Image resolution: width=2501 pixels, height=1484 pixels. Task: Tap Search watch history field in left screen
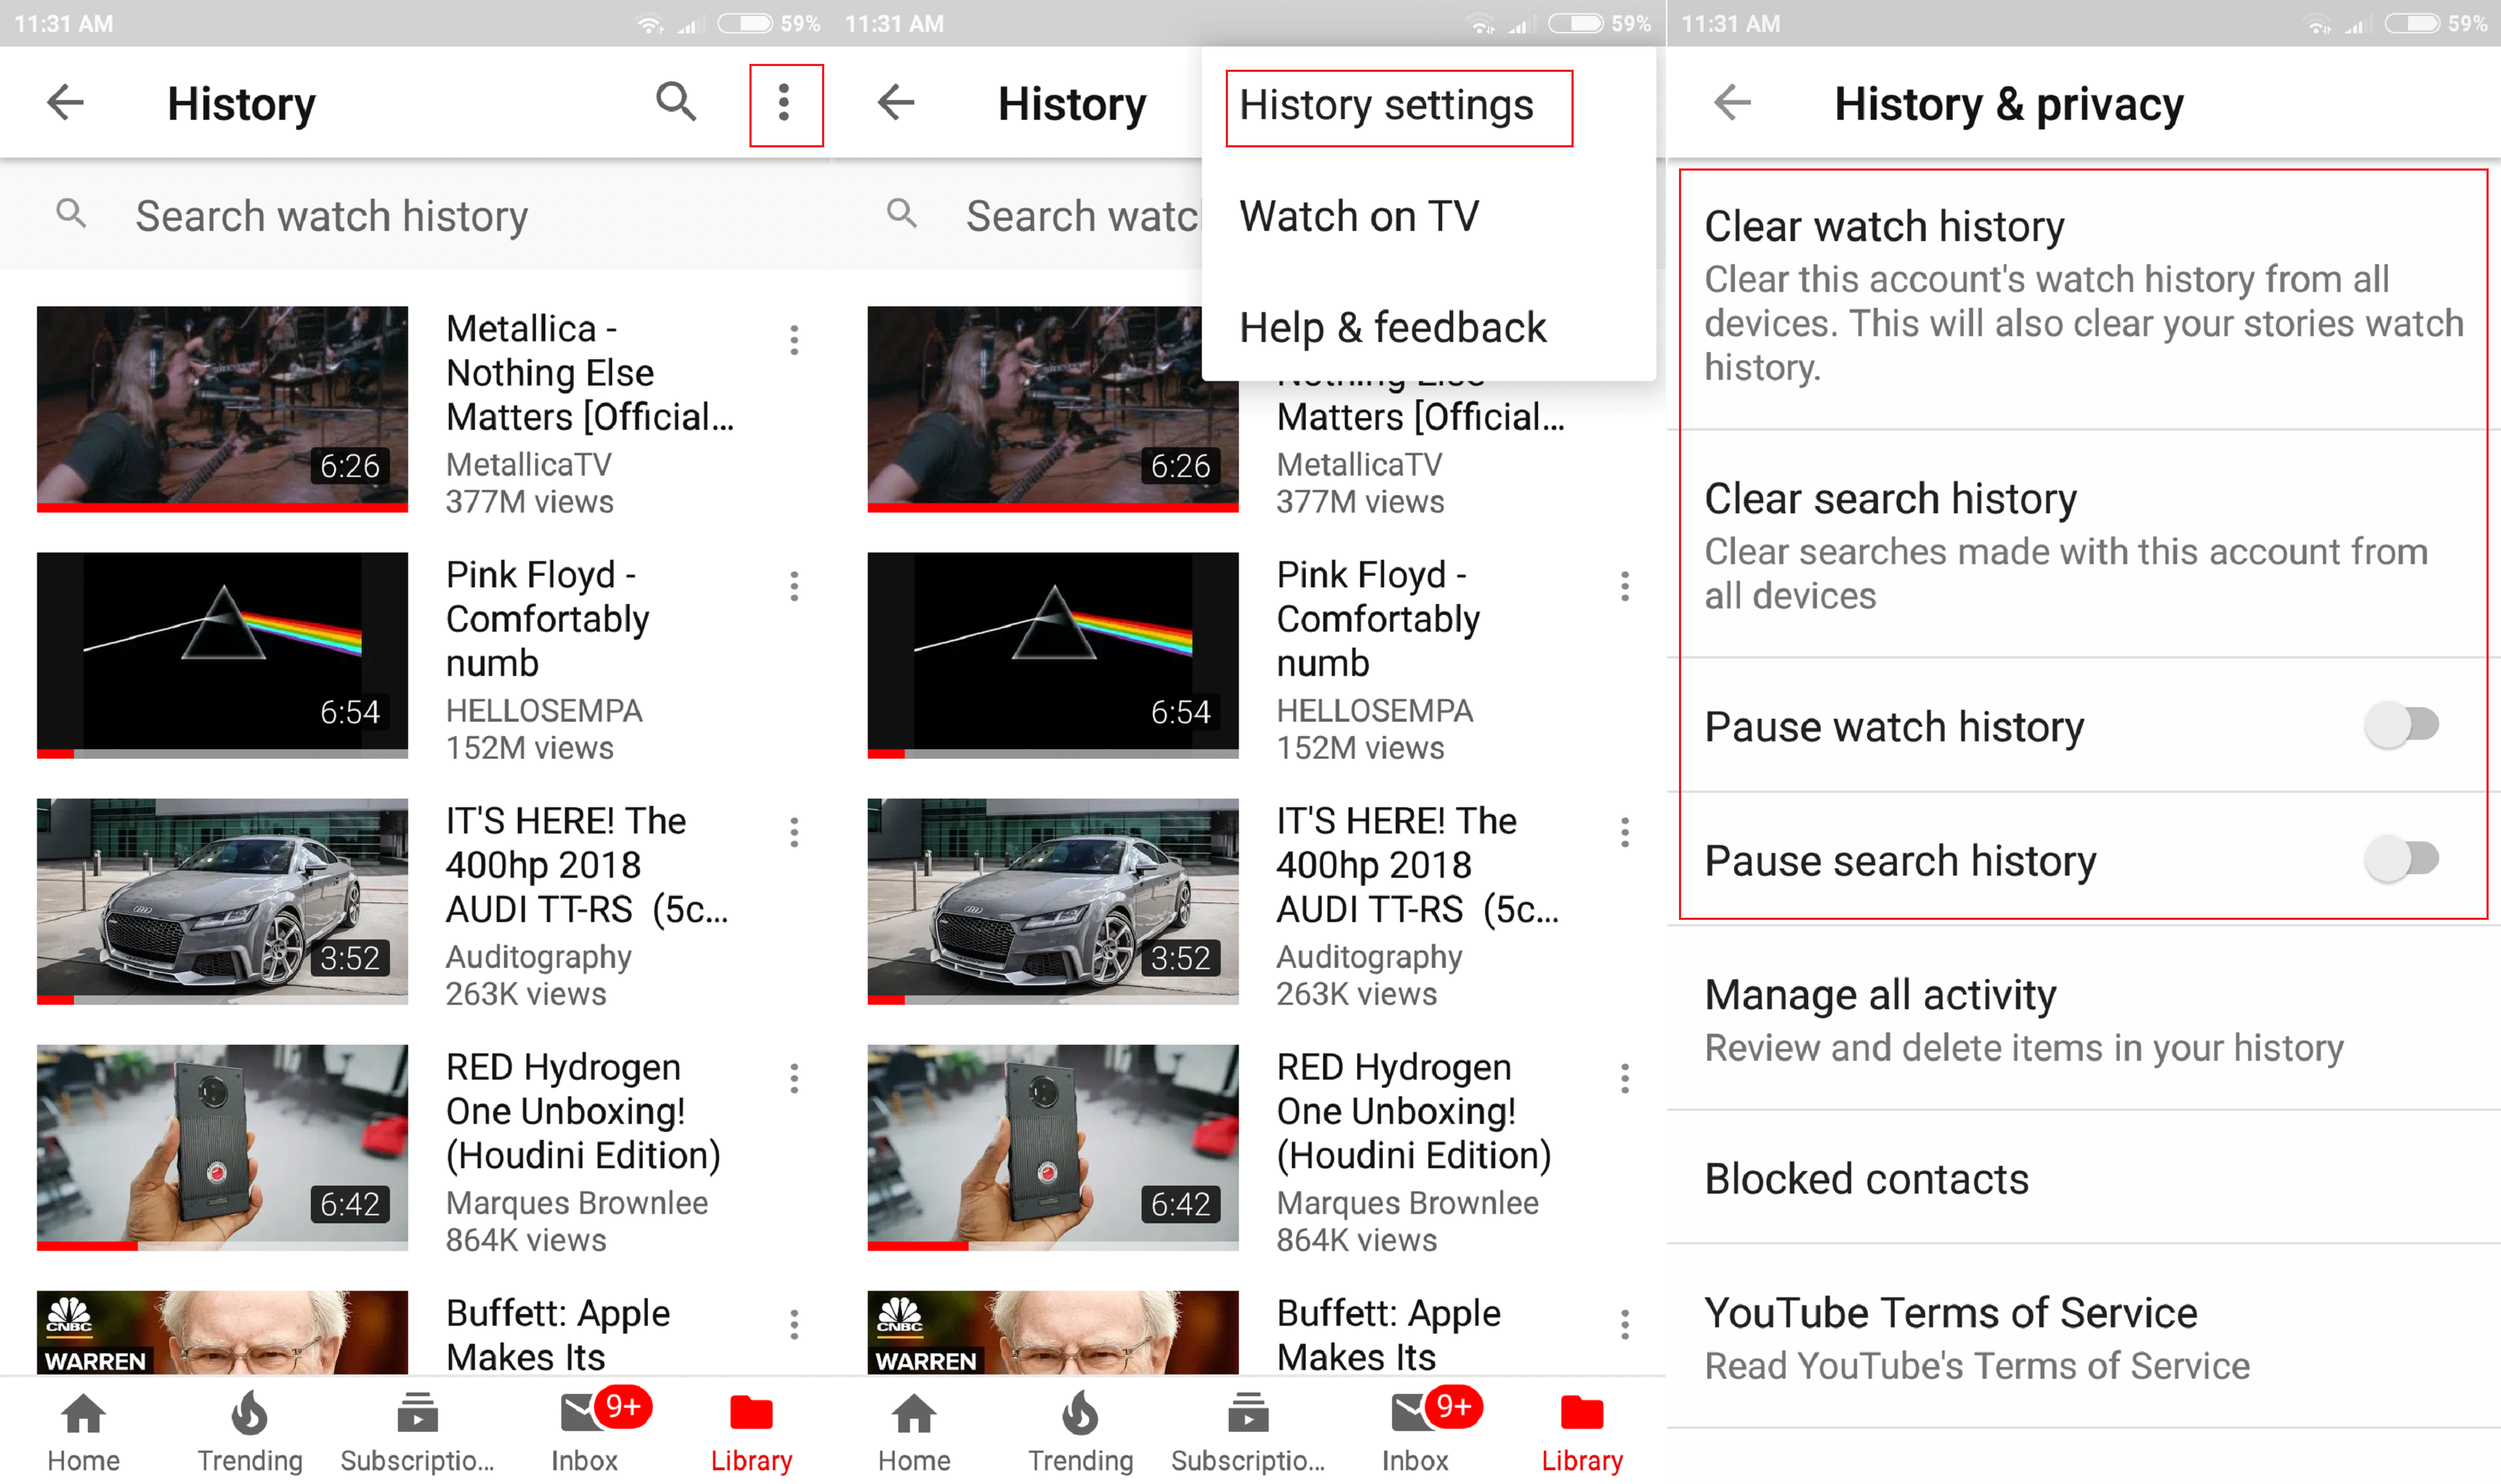[x=415, y=215]
